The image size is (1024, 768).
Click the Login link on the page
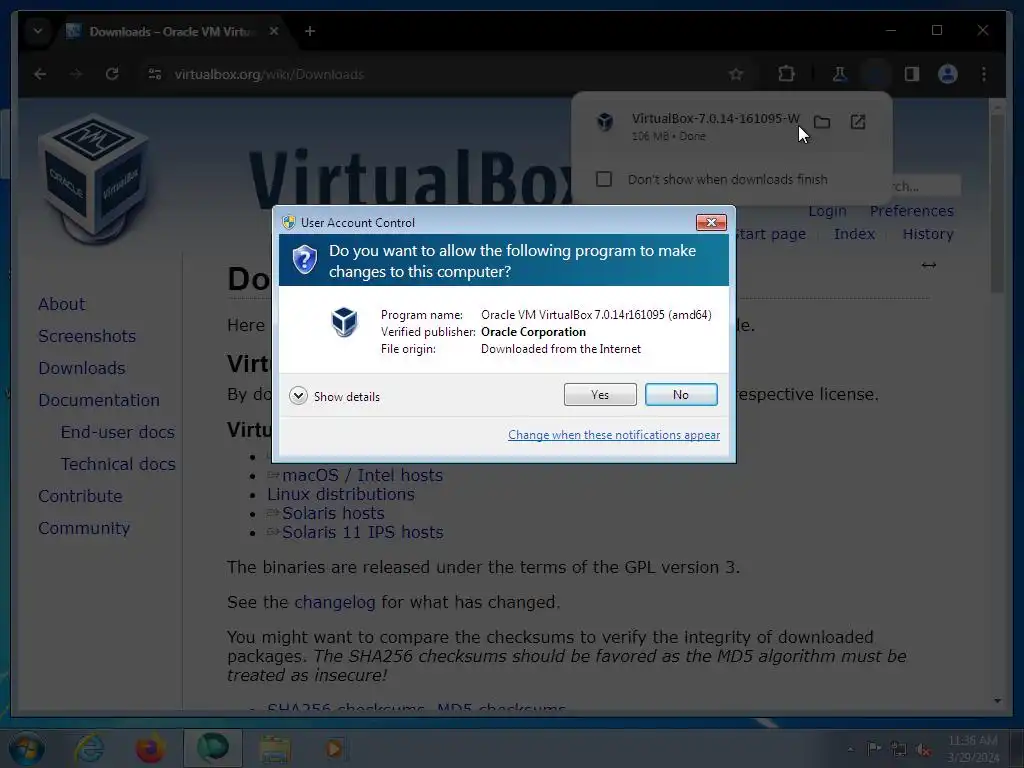tap(827, 212)
